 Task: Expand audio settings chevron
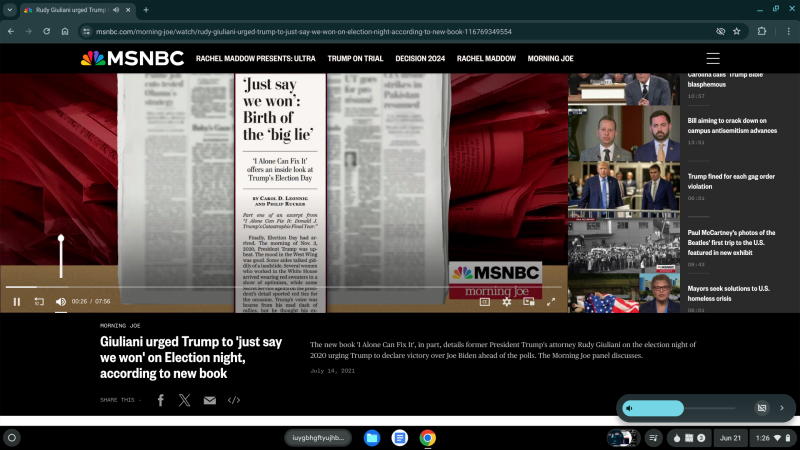[782, 408]
